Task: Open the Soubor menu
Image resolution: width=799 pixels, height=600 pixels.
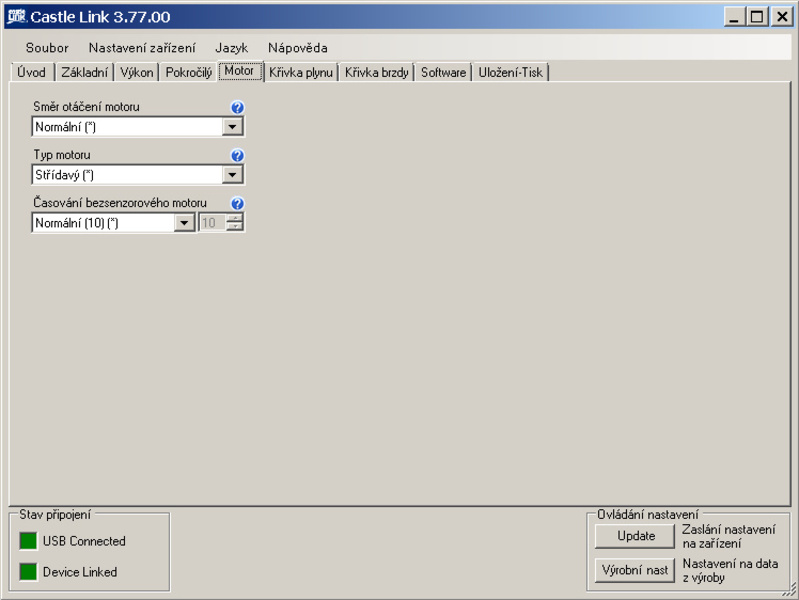Action: pyautogui.click(x=47, y=48)
